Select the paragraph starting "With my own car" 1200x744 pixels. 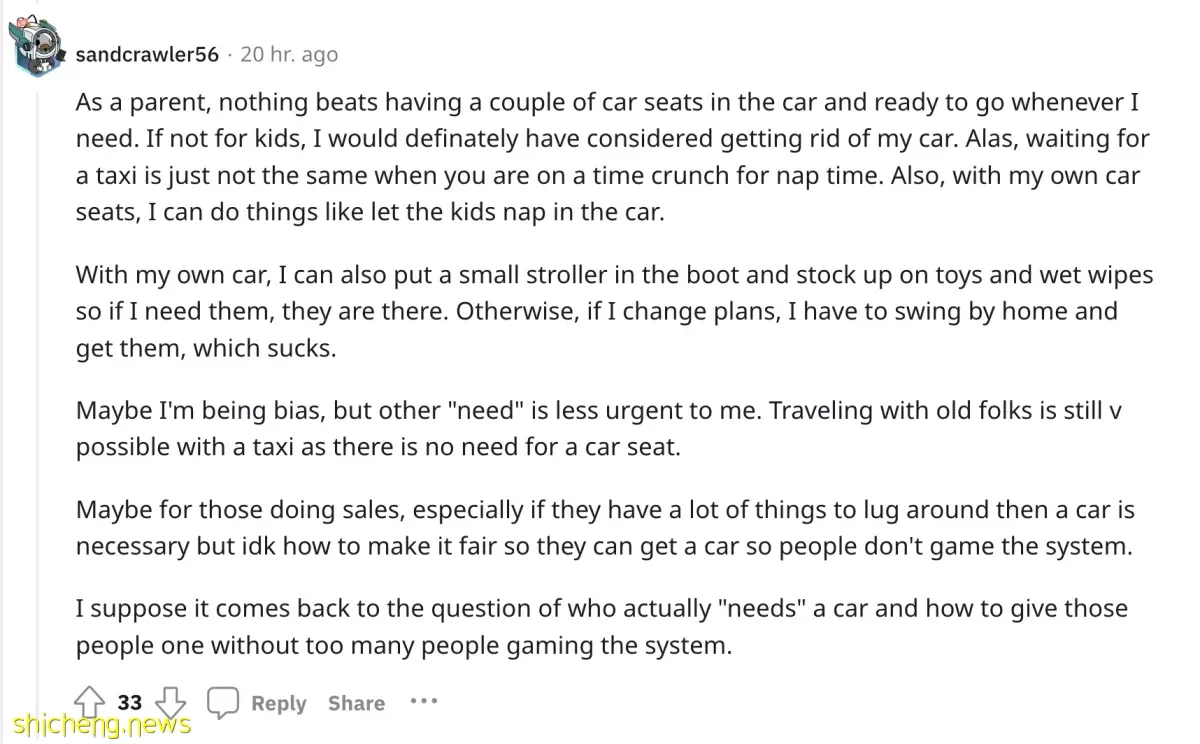(x=615, y=311)
